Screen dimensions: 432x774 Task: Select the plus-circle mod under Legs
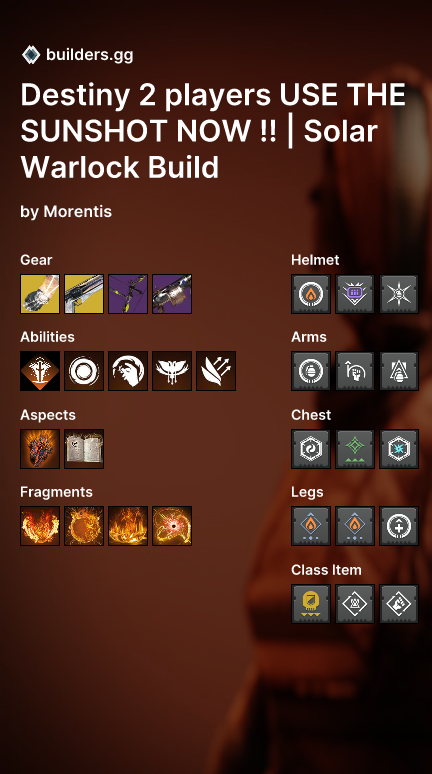[x=399, y=526]
